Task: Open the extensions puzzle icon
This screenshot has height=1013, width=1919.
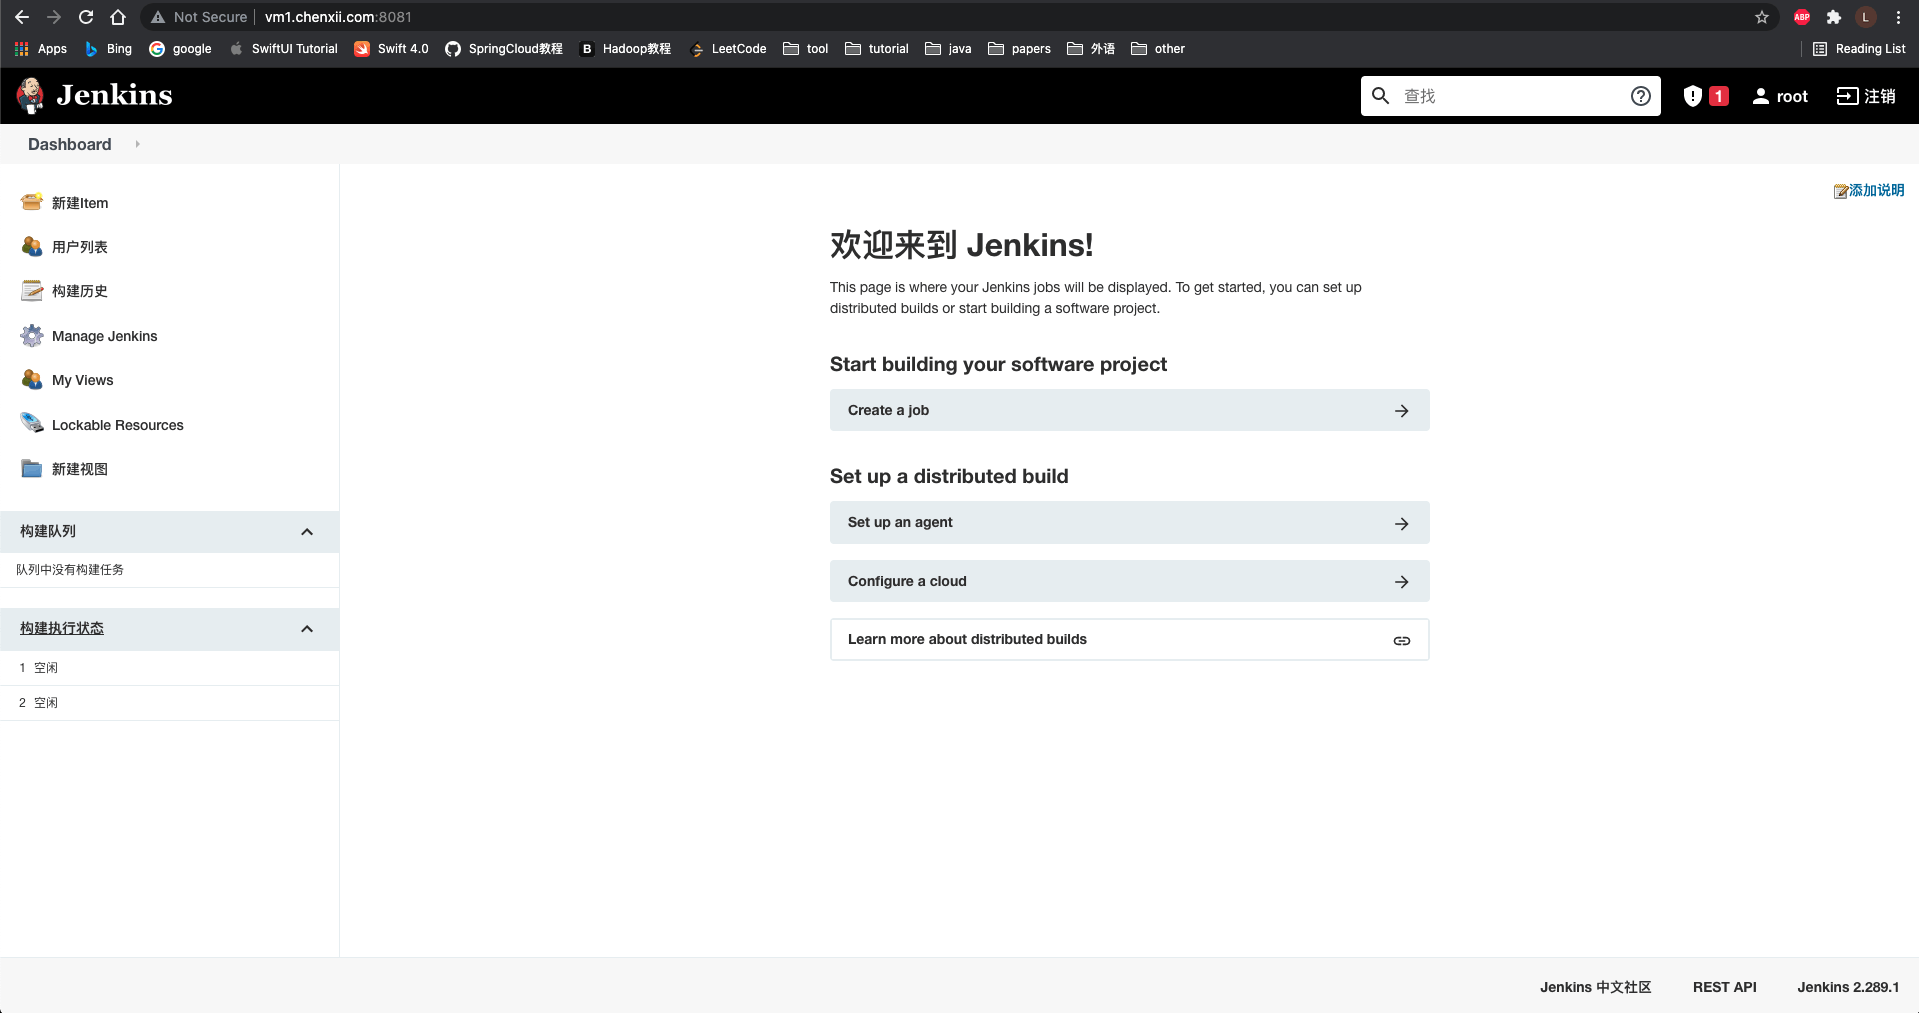Action: pos(1834,17)
